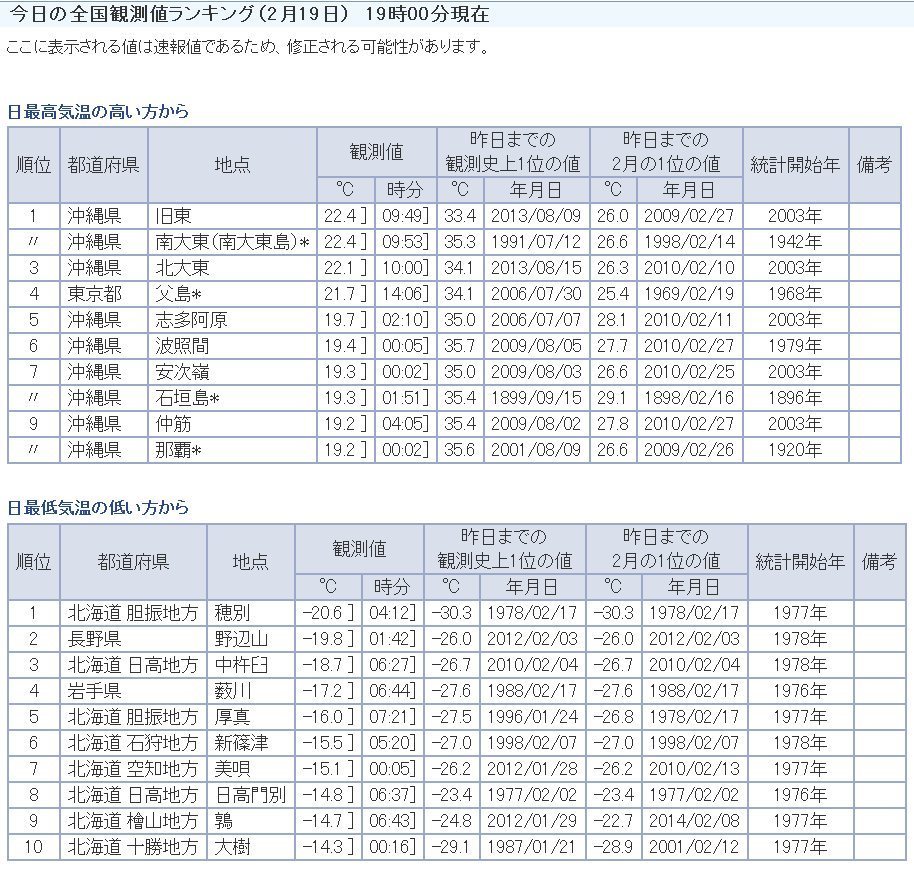The image size is (914, 869).
Task: Click the 統計開始年 header in the top table
Action: coord(797,165)
